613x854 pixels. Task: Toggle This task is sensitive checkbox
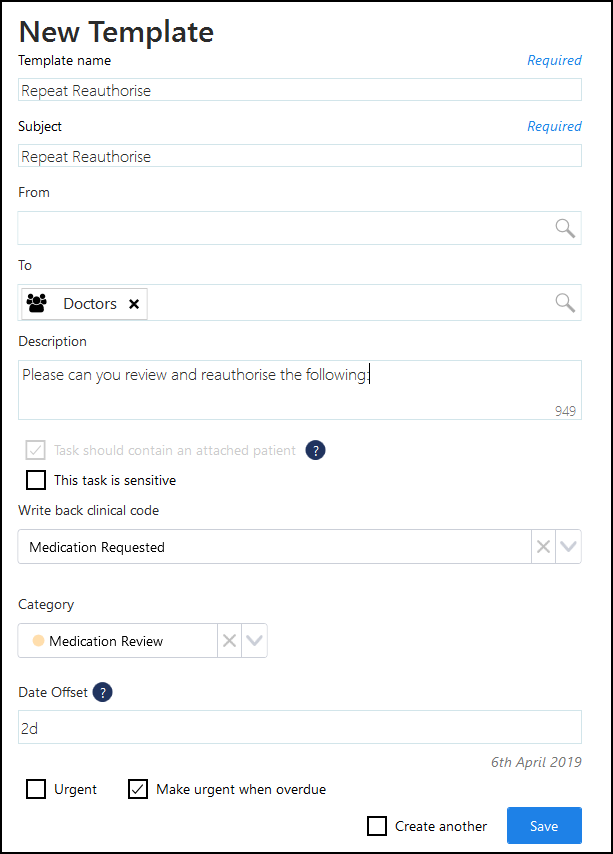pyautogui.click(x=36, y=480)
